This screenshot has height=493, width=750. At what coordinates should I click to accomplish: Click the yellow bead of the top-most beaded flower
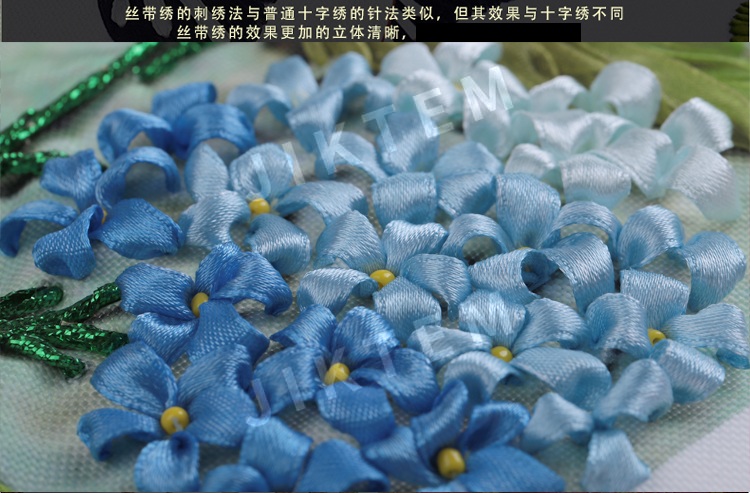click(259, 206)
